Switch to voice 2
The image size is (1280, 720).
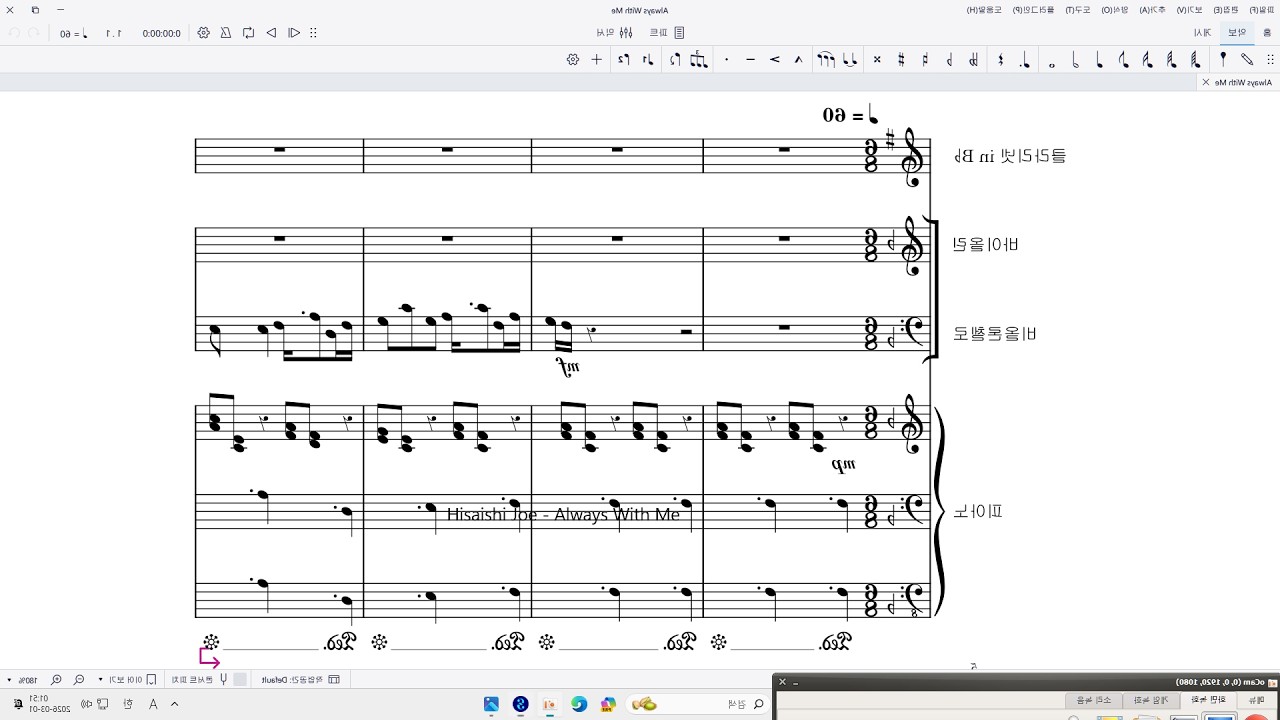click(x=623, y=59)
